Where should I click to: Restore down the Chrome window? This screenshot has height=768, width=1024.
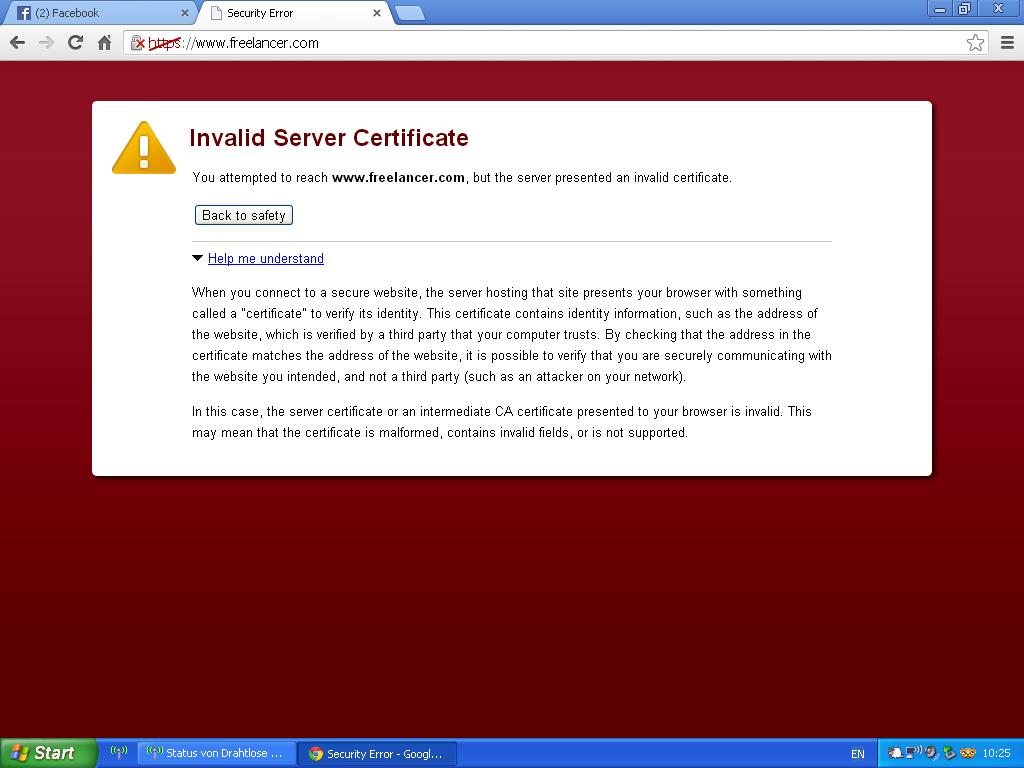965,9
